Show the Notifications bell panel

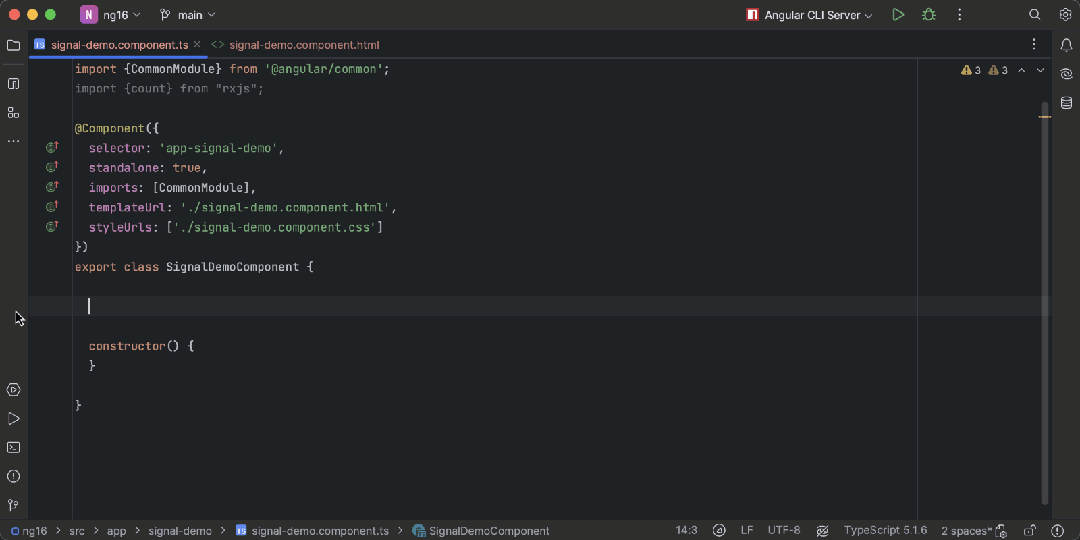(x=1066, y=45)
